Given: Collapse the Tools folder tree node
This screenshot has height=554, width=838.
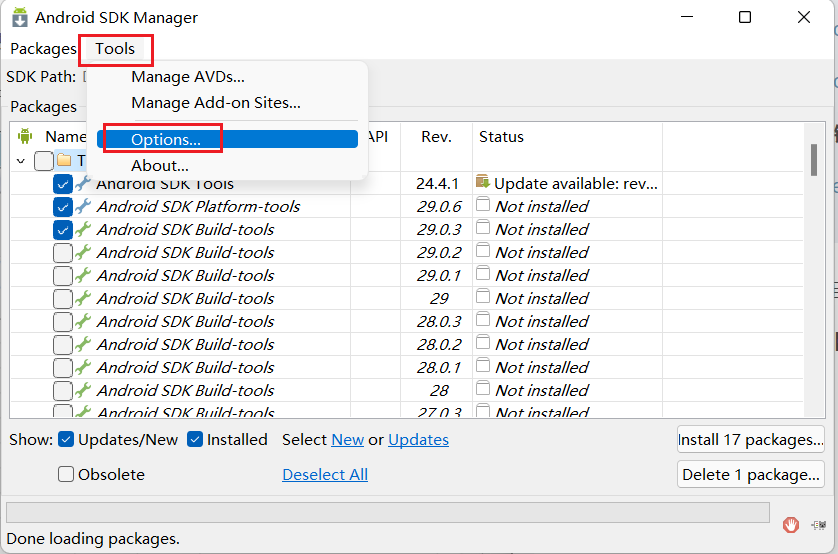Looking at the screenshot, I should coord(21,160).
